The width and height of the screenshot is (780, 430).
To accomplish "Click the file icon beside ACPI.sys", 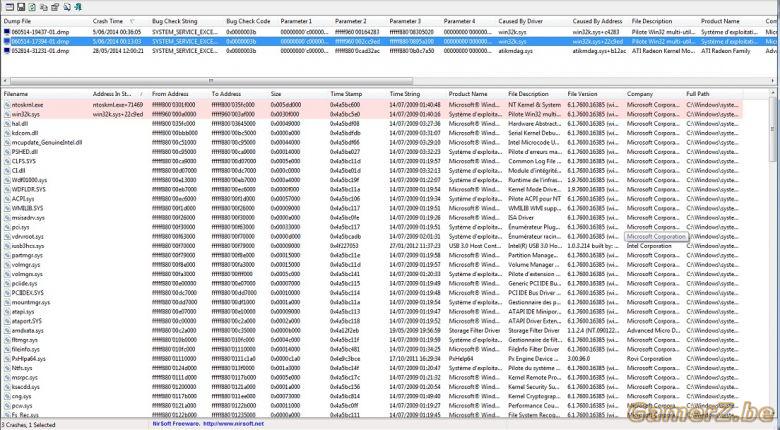I will (x=7, y=199).
